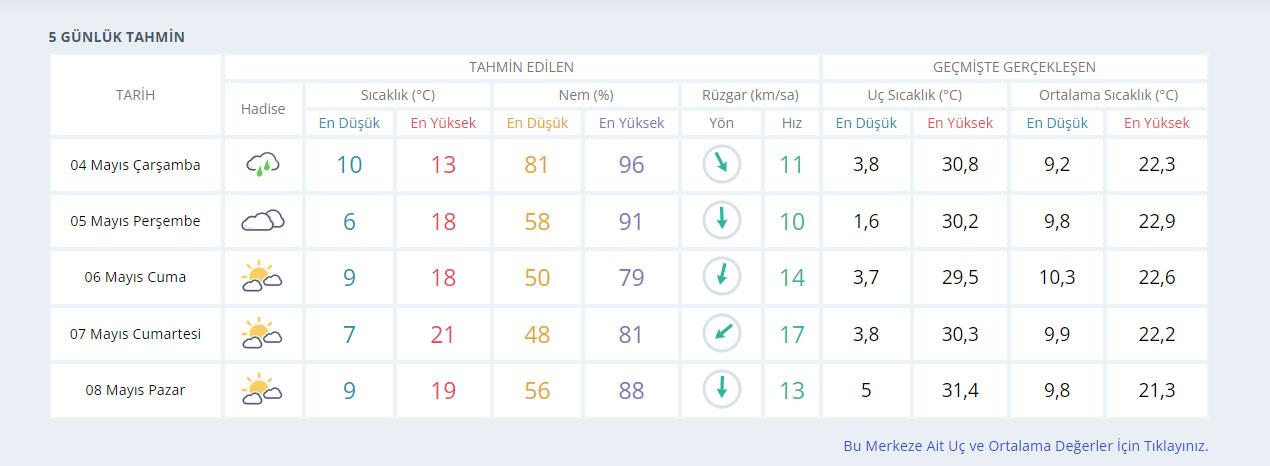Screen dimensions: 1270x466
Task: Click wind direction icon for 06 Mayıs Cuma
Action: (721, 277)
